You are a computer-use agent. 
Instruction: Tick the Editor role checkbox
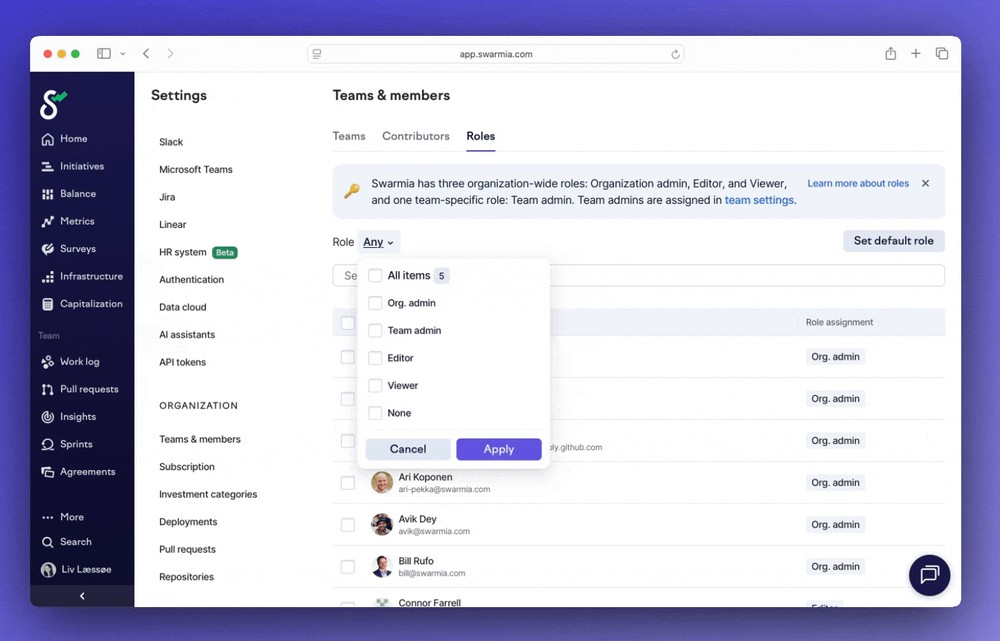pyautogui.click(x=375, y=358)
